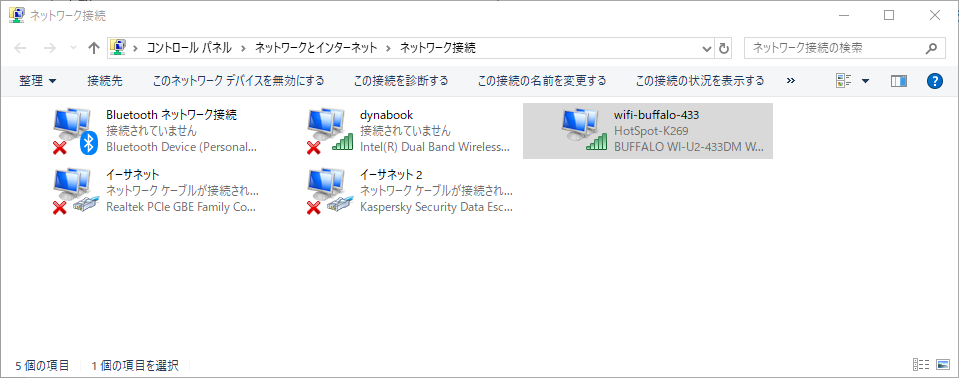
Task: Click the forward navigation arrow
Action: [x=50, y=48]
